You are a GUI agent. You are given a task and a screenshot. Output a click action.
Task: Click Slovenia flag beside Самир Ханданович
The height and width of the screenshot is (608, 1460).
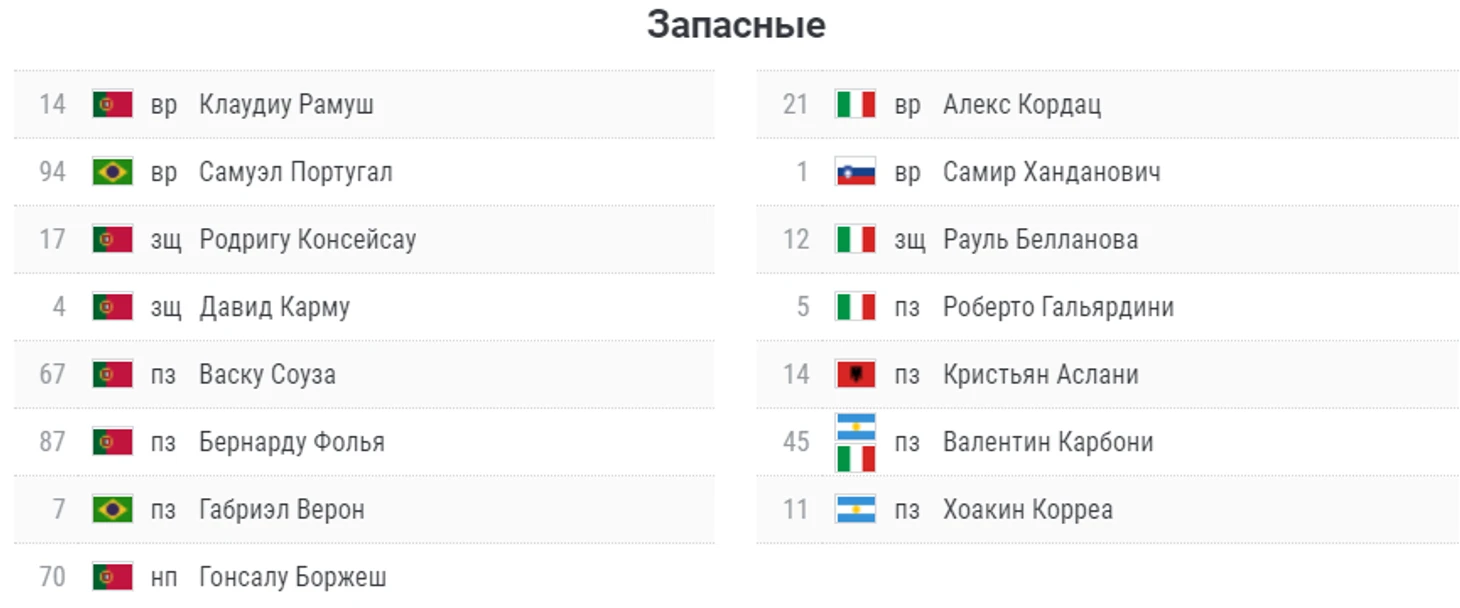pos(855,172)
